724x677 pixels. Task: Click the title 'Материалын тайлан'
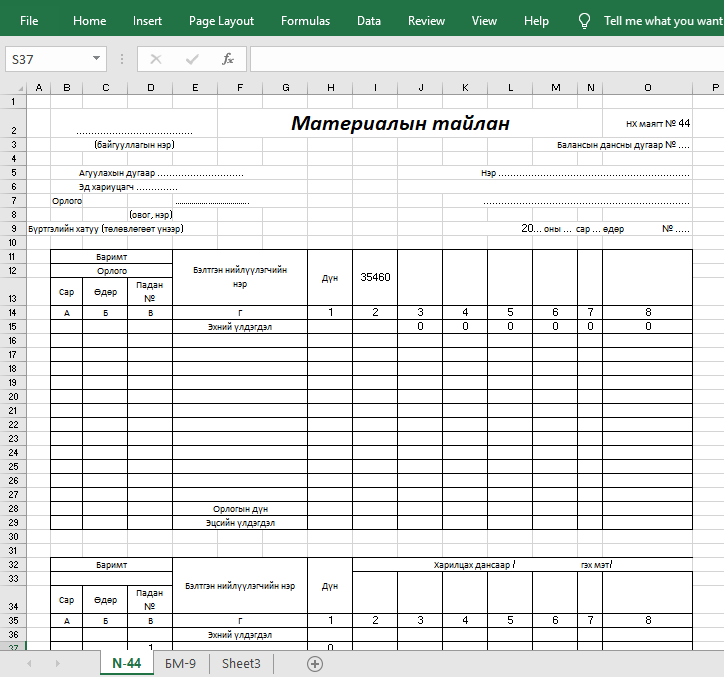[400, 123]
